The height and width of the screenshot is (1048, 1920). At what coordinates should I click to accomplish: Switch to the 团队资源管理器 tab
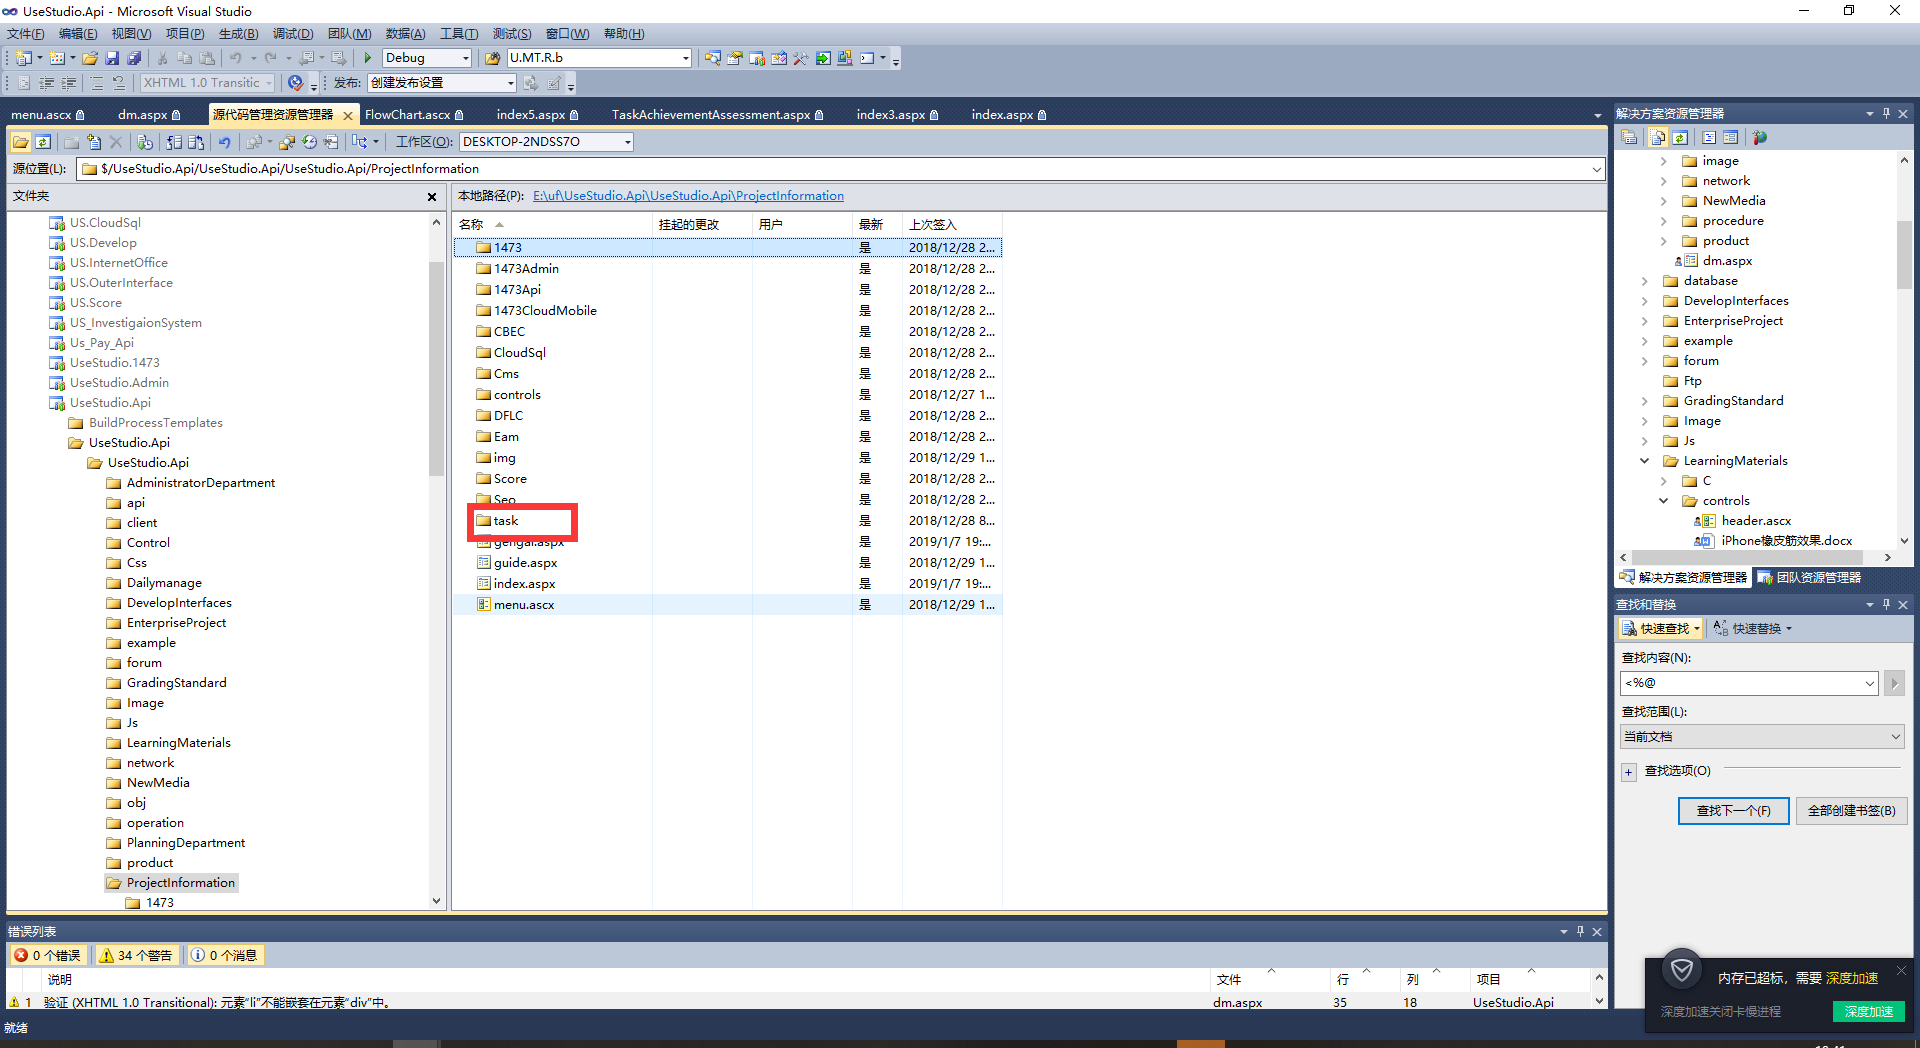coord(1810,578)
